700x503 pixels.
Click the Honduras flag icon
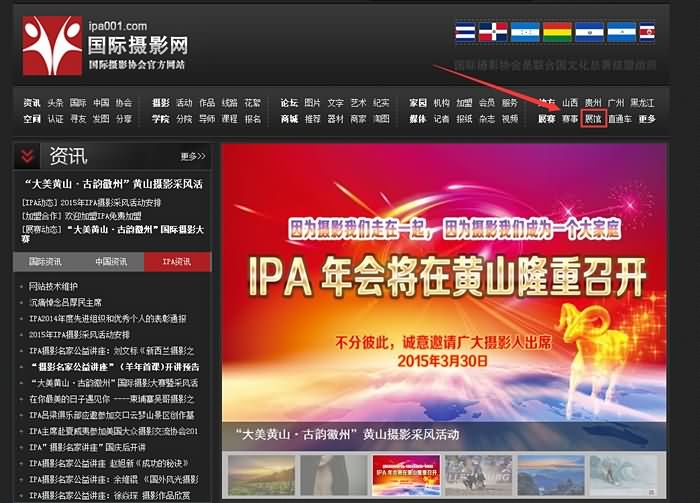525,32
